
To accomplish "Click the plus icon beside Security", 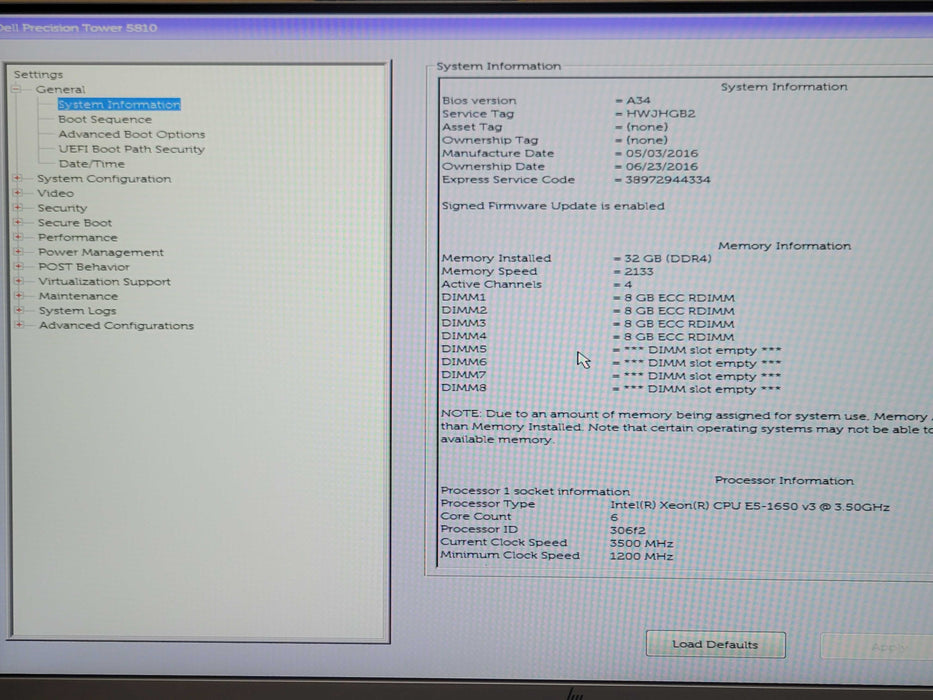I will coord(17,208).
